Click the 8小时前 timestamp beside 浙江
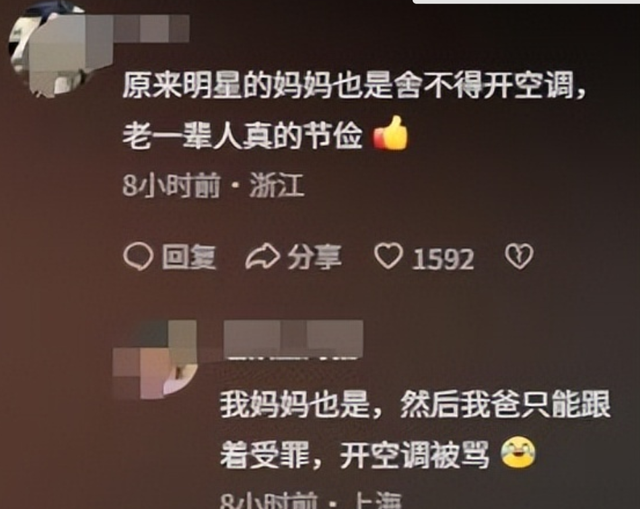 point(171,186)
